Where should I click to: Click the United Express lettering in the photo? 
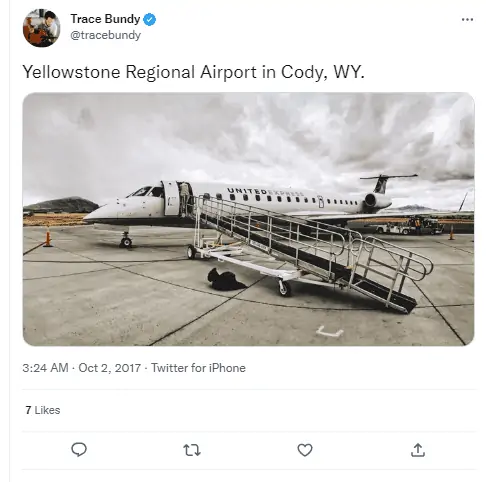coord(265,192)
